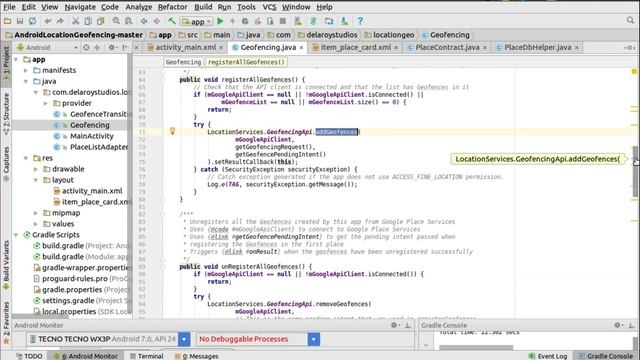Click the locationgeo breadcrumb
Screen dimensions: 640x360
pos(389,35)
